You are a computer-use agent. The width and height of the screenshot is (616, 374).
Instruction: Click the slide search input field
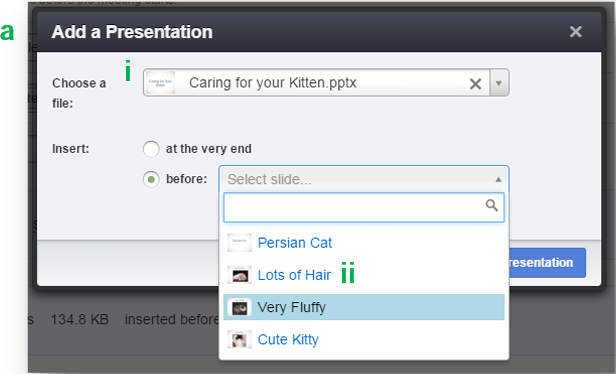(x=364, y=207)
